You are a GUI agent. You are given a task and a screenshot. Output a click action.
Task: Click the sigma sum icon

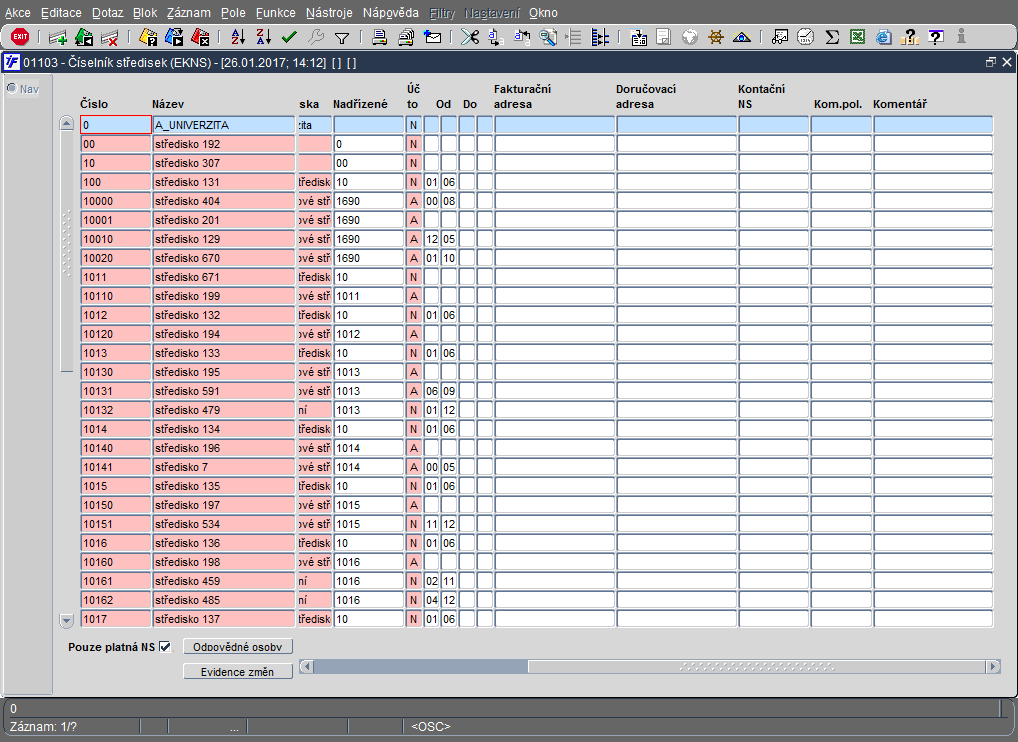coord(832,38)
